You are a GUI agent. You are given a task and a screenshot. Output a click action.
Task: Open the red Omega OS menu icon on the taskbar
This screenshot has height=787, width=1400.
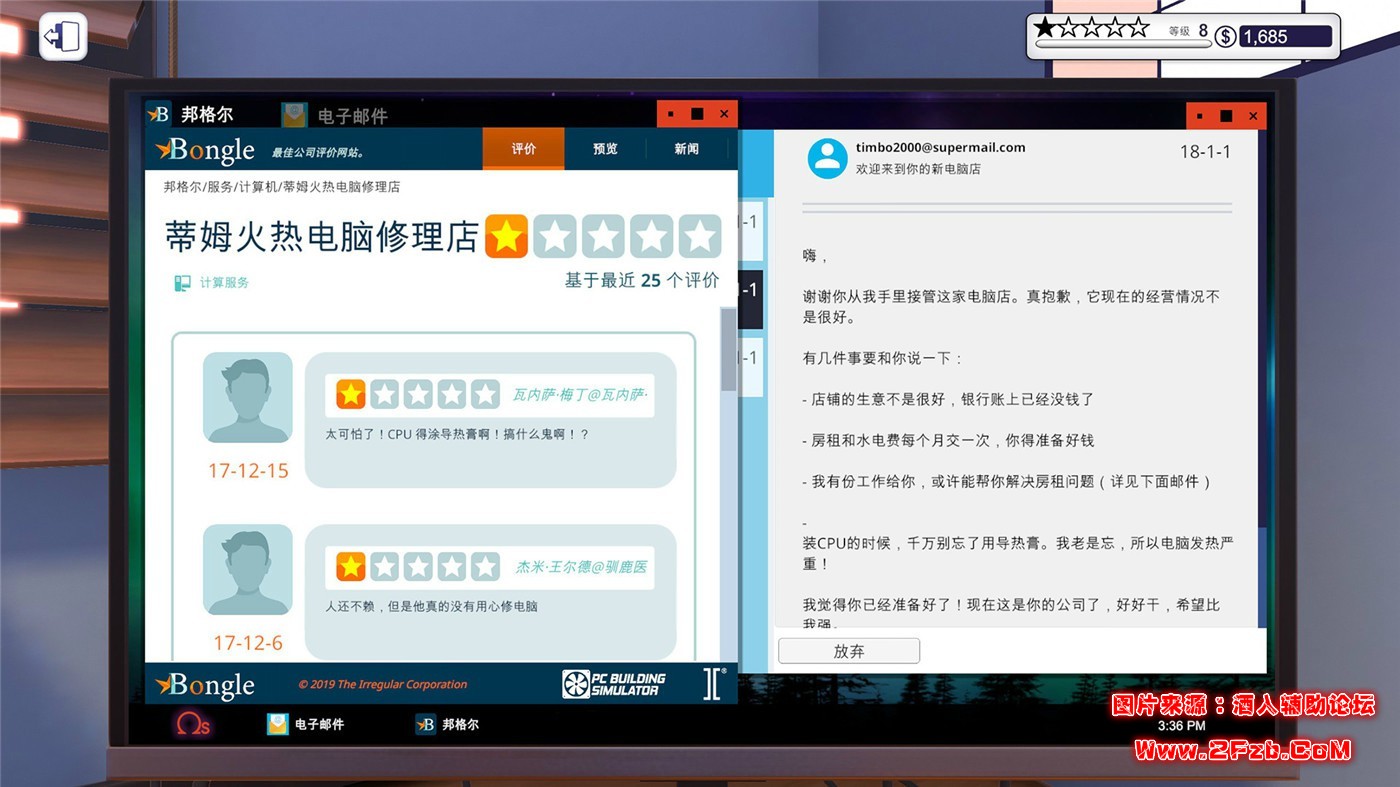click(x=193, y=724)
